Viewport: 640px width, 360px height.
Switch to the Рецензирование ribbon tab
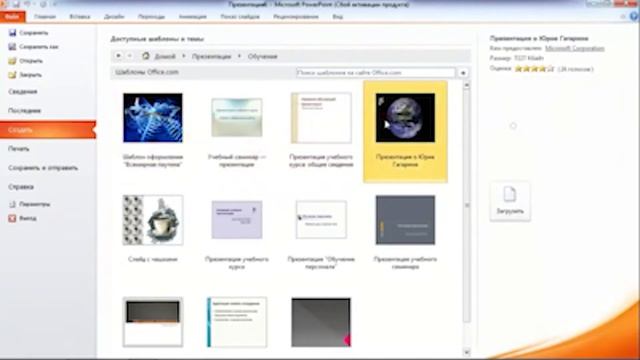(296, 17)
